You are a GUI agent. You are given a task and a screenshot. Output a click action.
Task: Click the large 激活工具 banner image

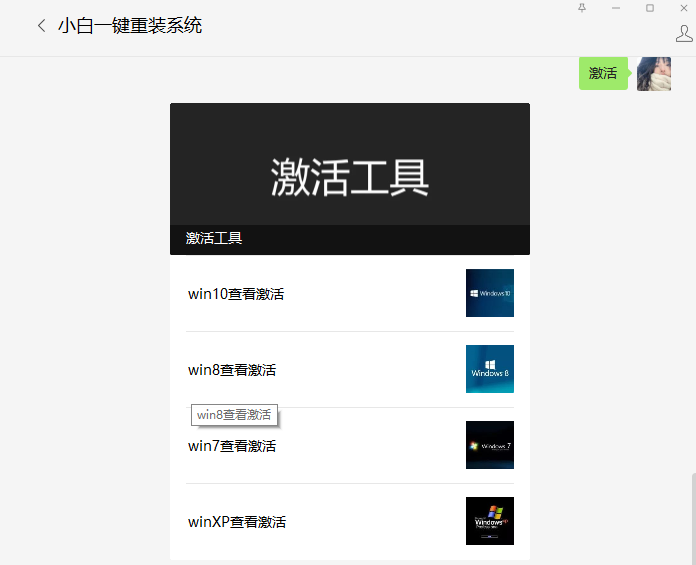[x=349, y=165]
